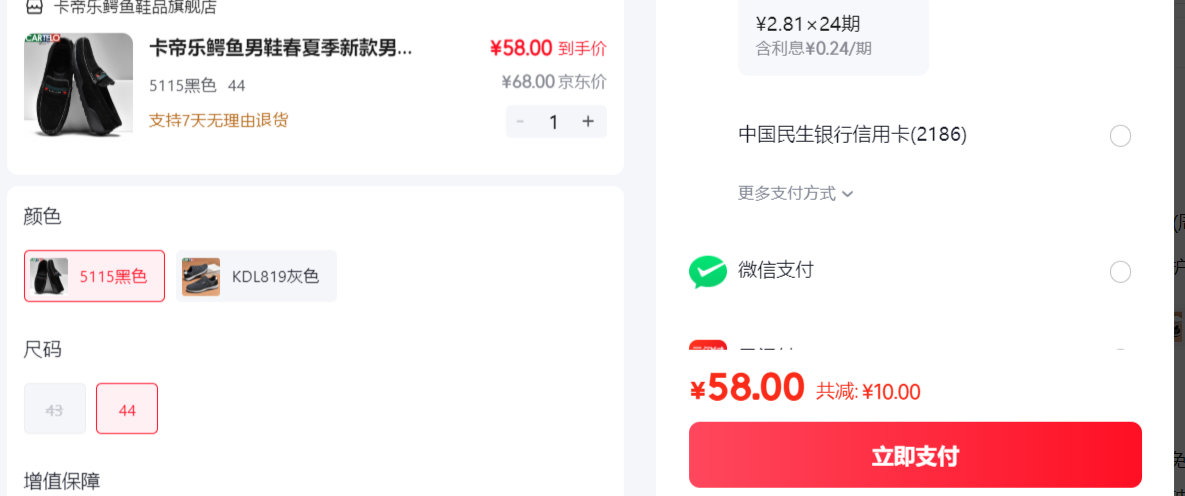Screen dimensions: 1185x496
Task: Open the black shoe product thumbnail
Action: click(x=79, y=85)
